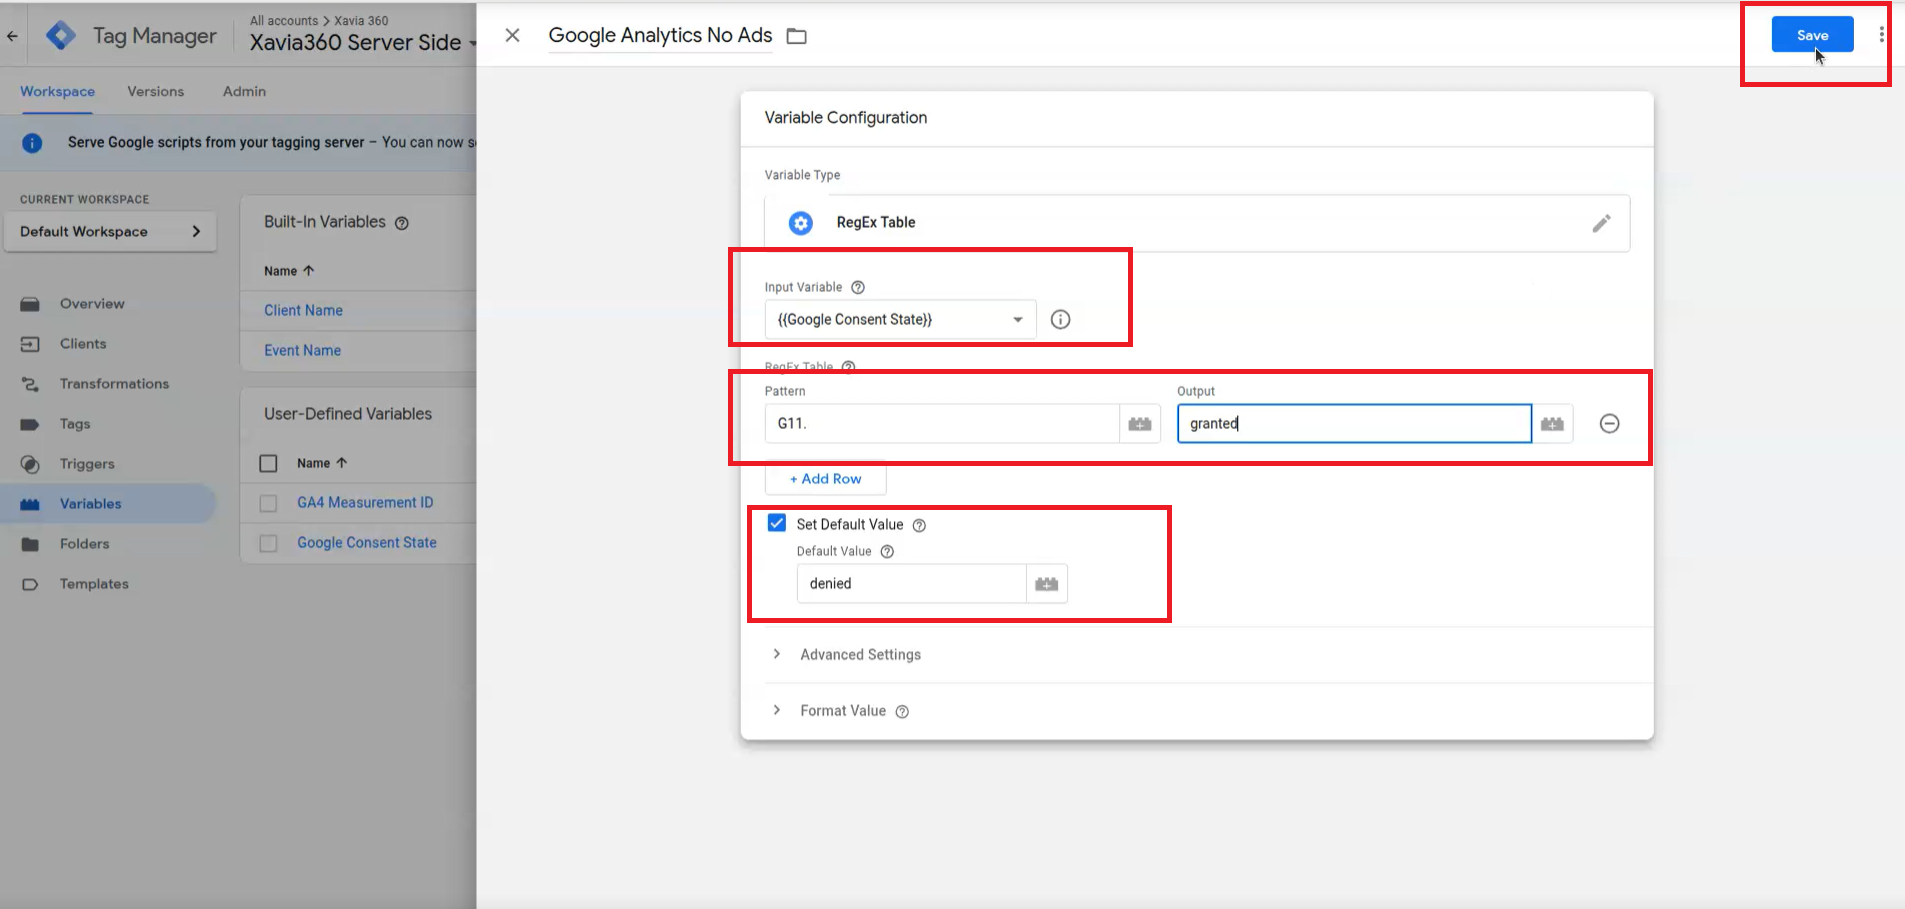Screen dimensions: 1905x909
Task: Open Variables in the sidebar
Action: click(108, 504)
